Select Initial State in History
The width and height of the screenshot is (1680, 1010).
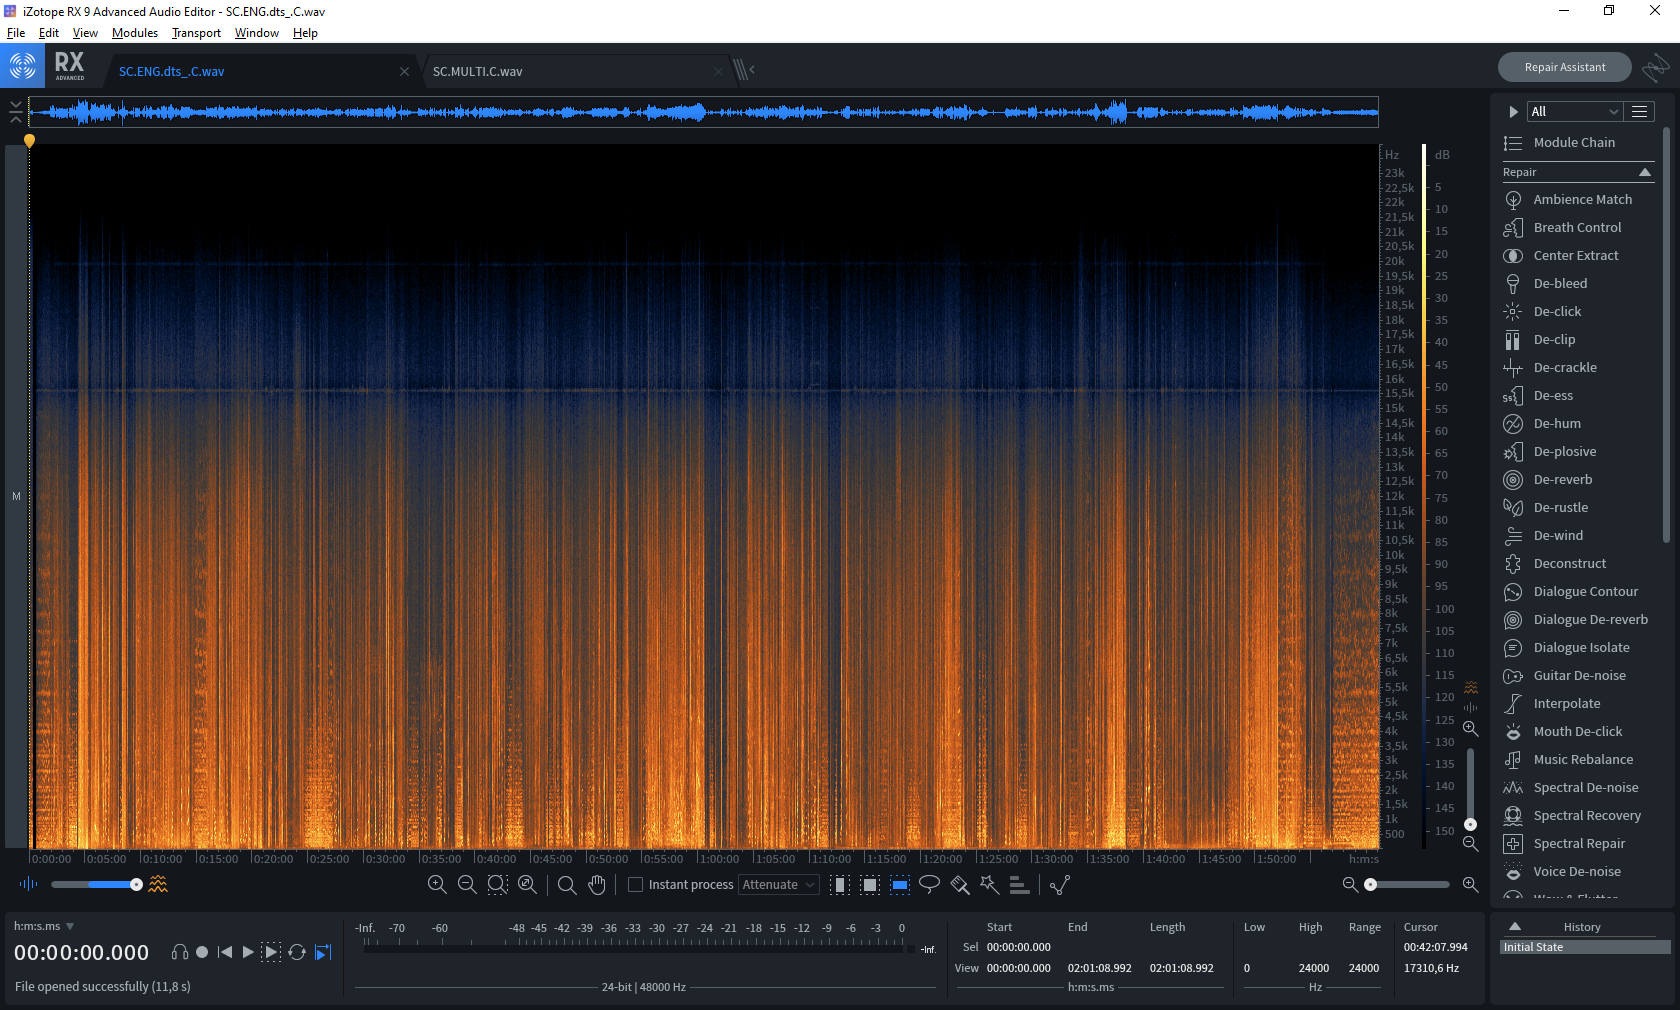[1585, 947]
